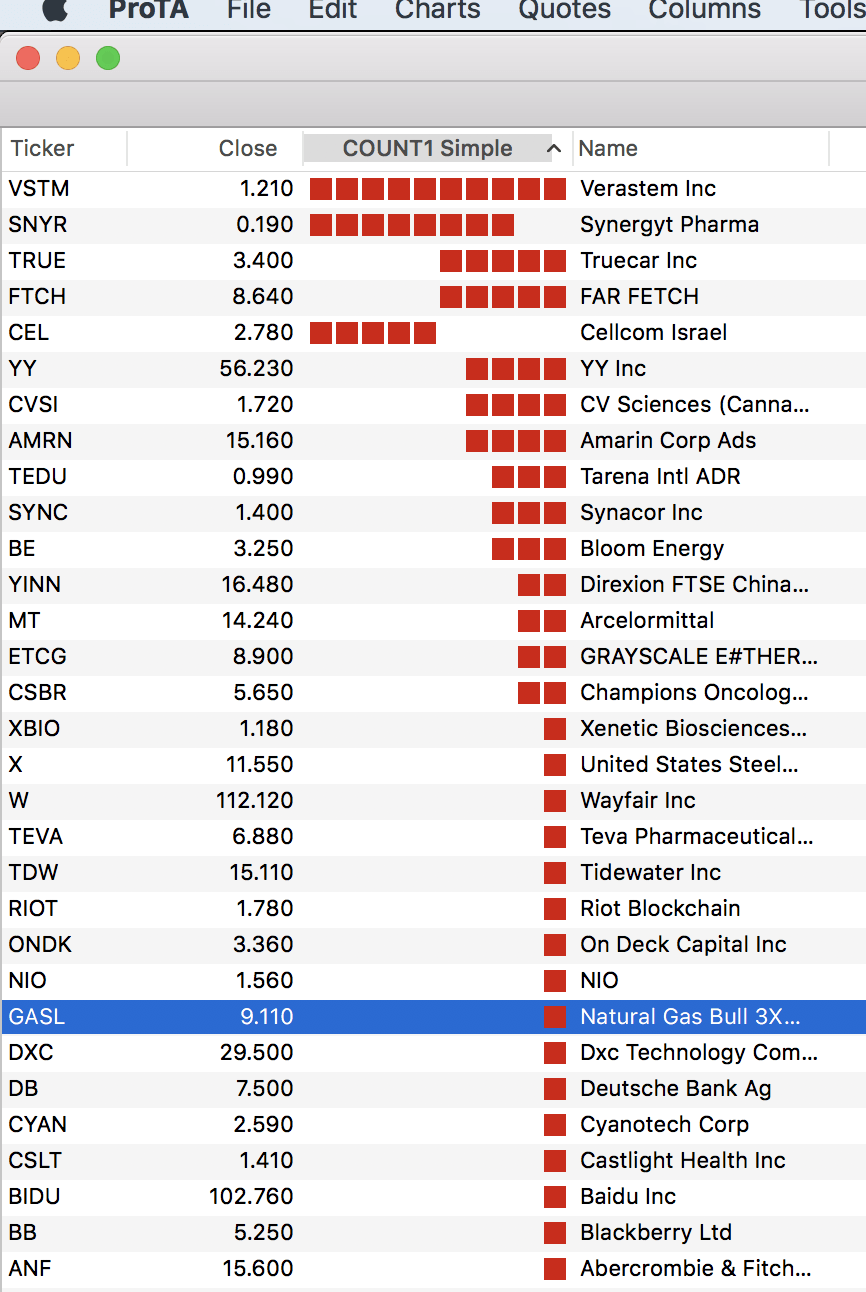Viewport: 866px width, 1292px height.
Task: Click the name Bloom Energy
Action: [652, 548]
